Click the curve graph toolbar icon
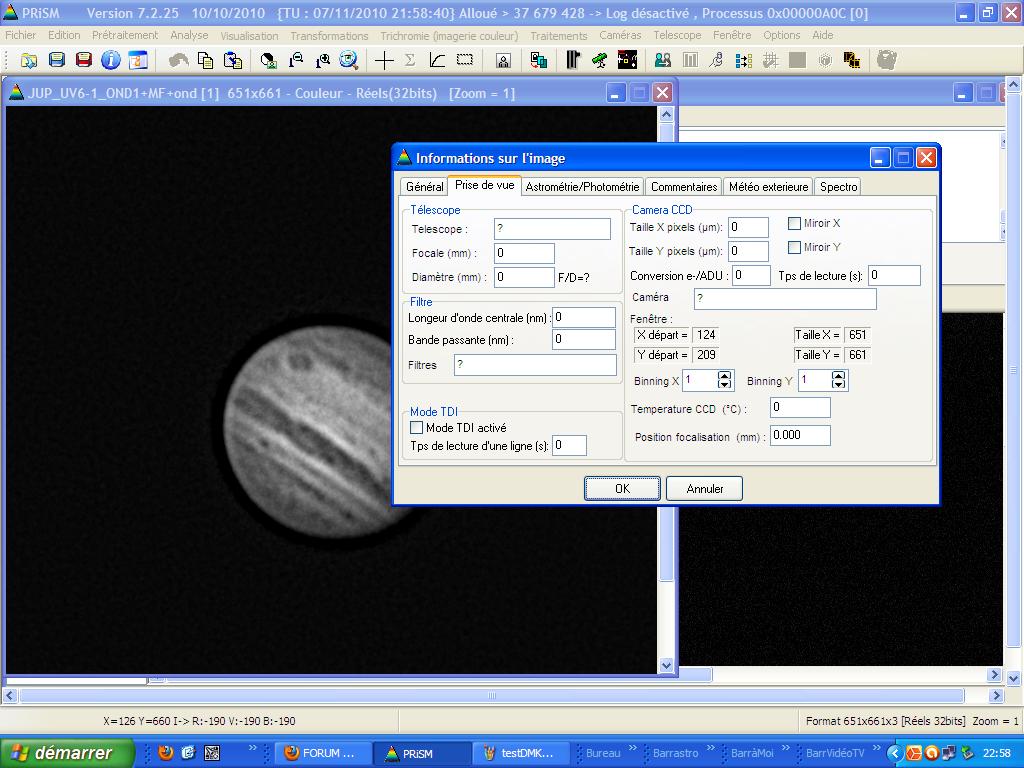The width and height of the screenshot is (1024, 768). [438, 61]
